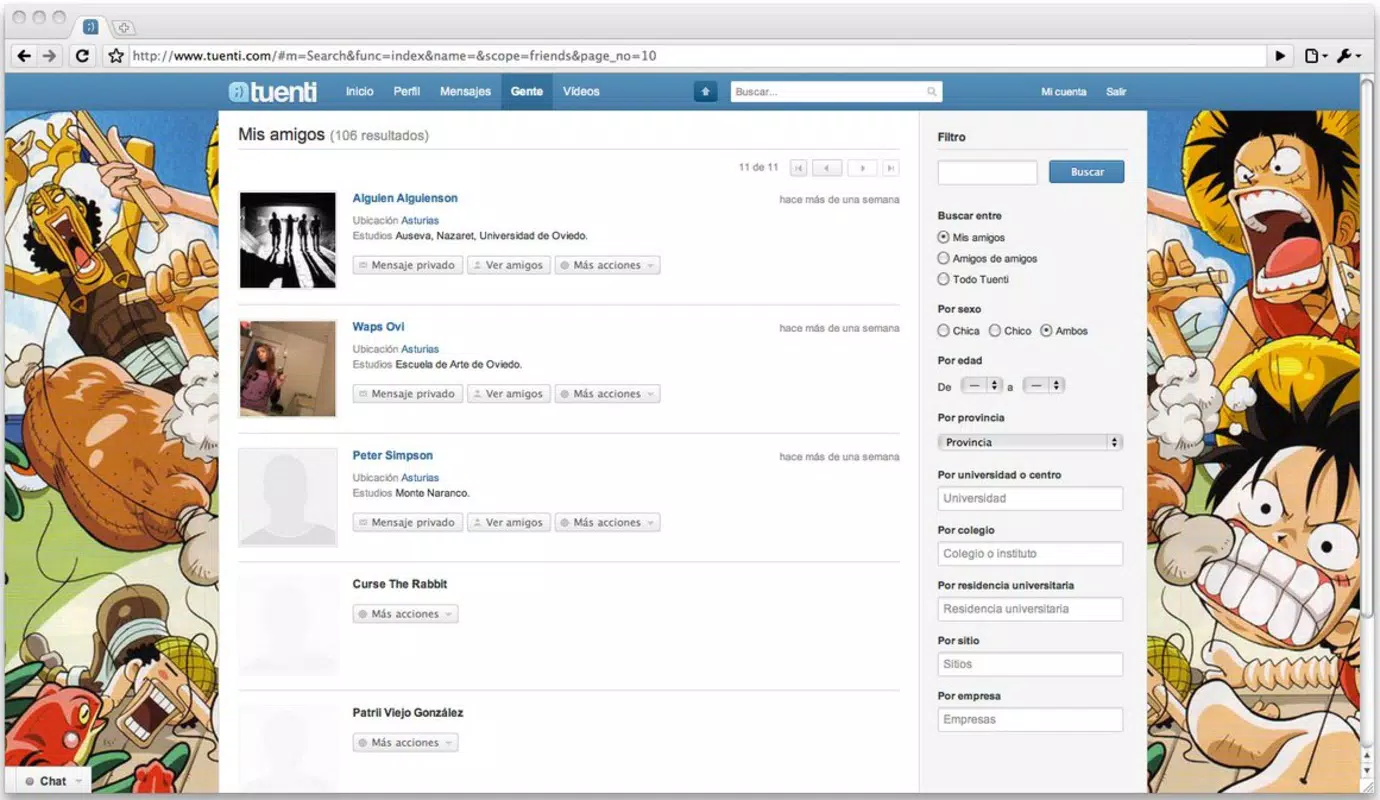Click the Salir link
This screenshot has height=800, width=1380.
[1116, 92]
